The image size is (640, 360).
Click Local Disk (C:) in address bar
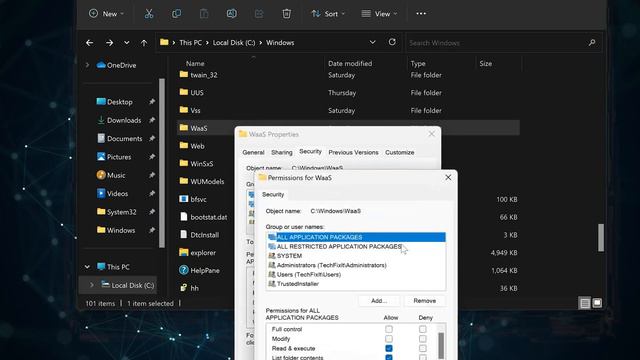(x=234, y=42)
